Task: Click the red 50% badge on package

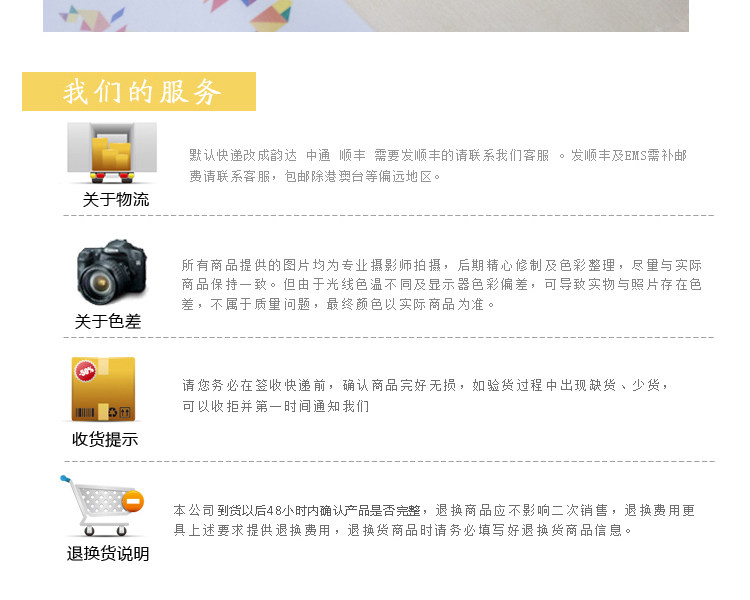Action: pos(86,371)
